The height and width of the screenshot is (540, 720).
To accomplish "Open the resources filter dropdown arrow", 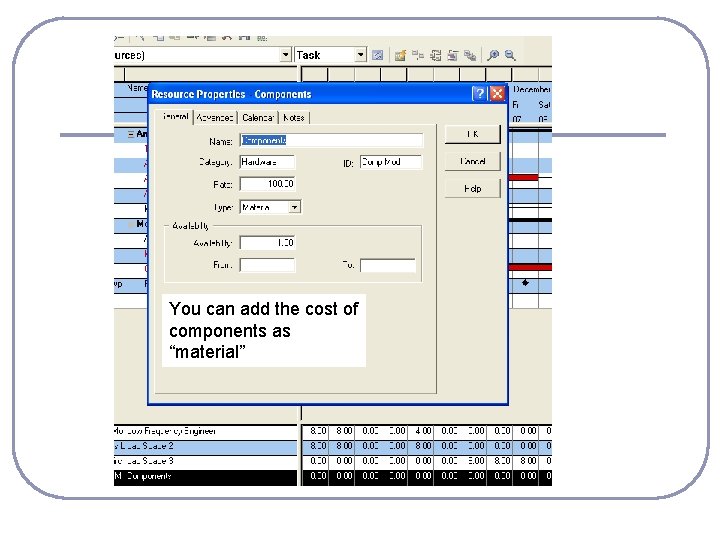I will [x=286, y=55].
